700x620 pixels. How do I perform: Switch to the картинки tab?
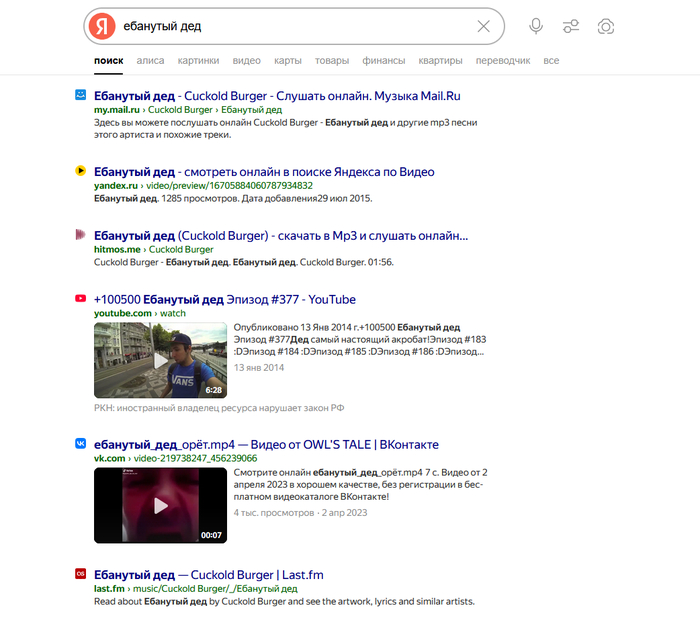[x=199, y=61]
